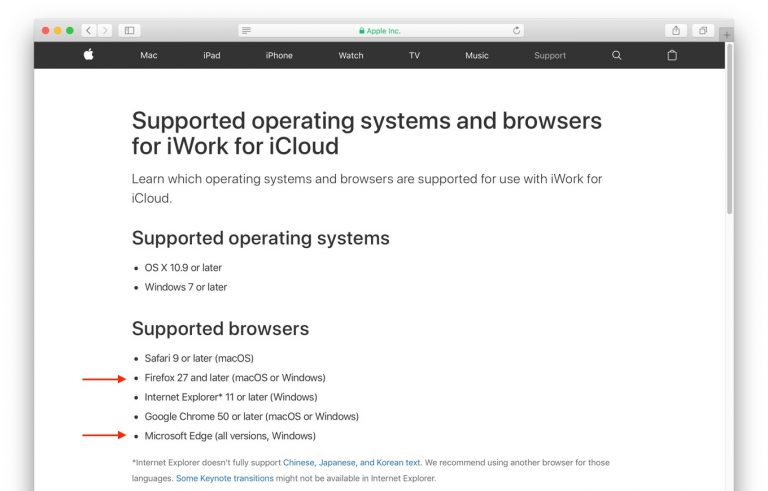Open the Watch menu item
768x491 pixels.
[x=351, y=55]
